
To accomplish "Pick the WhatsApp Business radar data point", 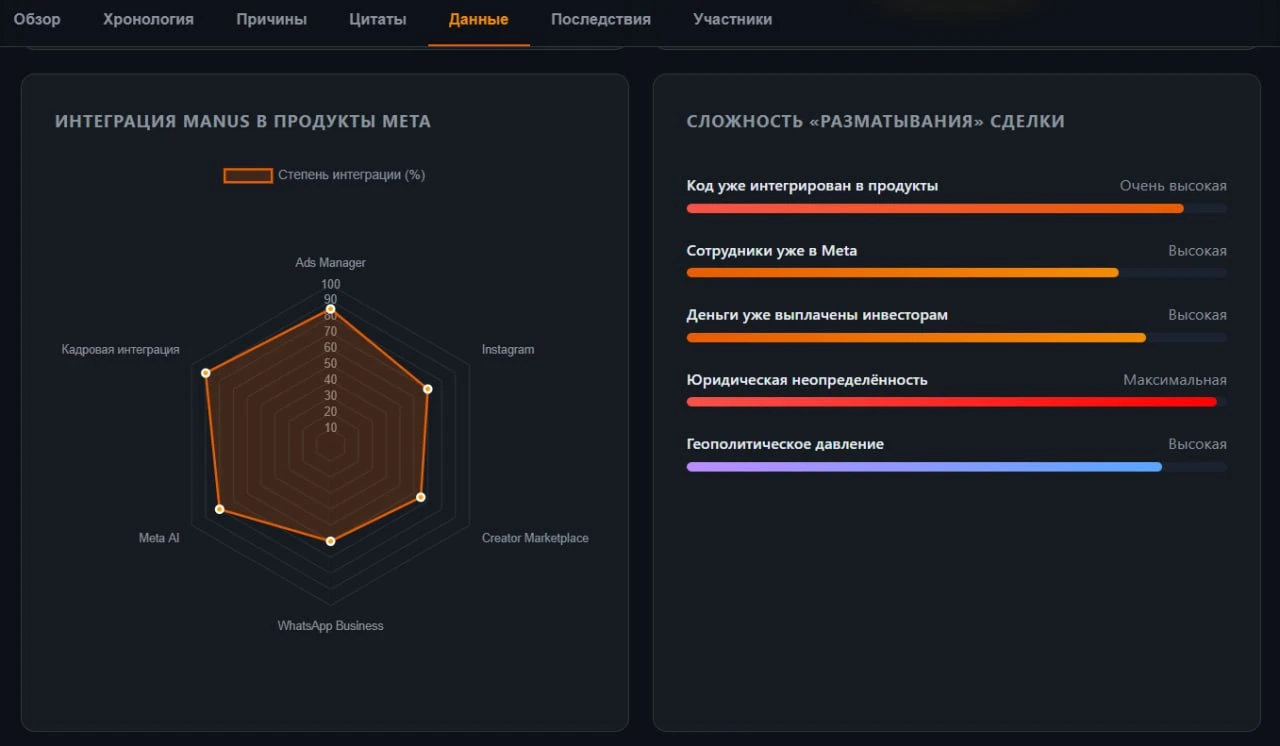I will (x=331, y=541).
